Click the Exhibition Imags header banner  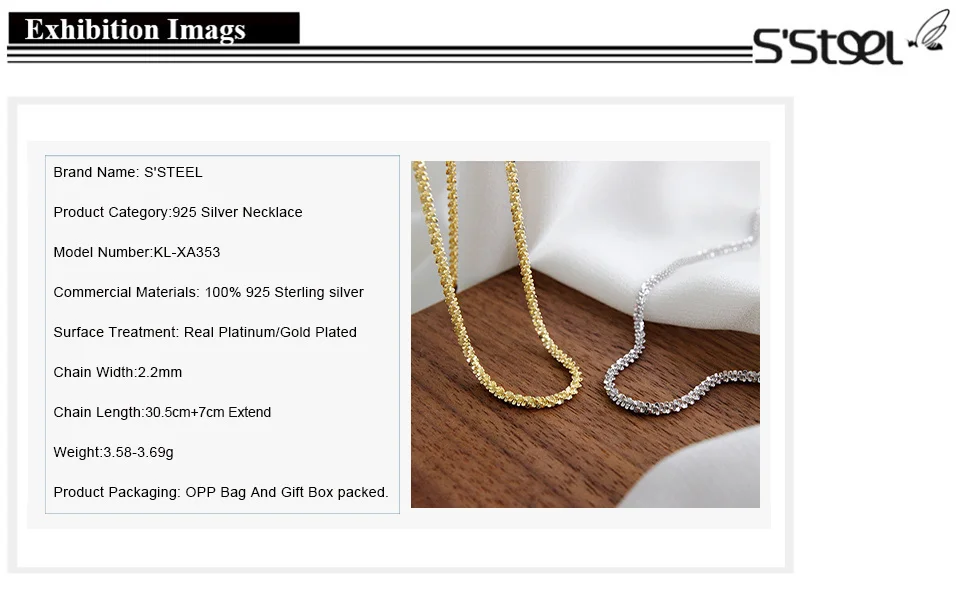point(154,28)
